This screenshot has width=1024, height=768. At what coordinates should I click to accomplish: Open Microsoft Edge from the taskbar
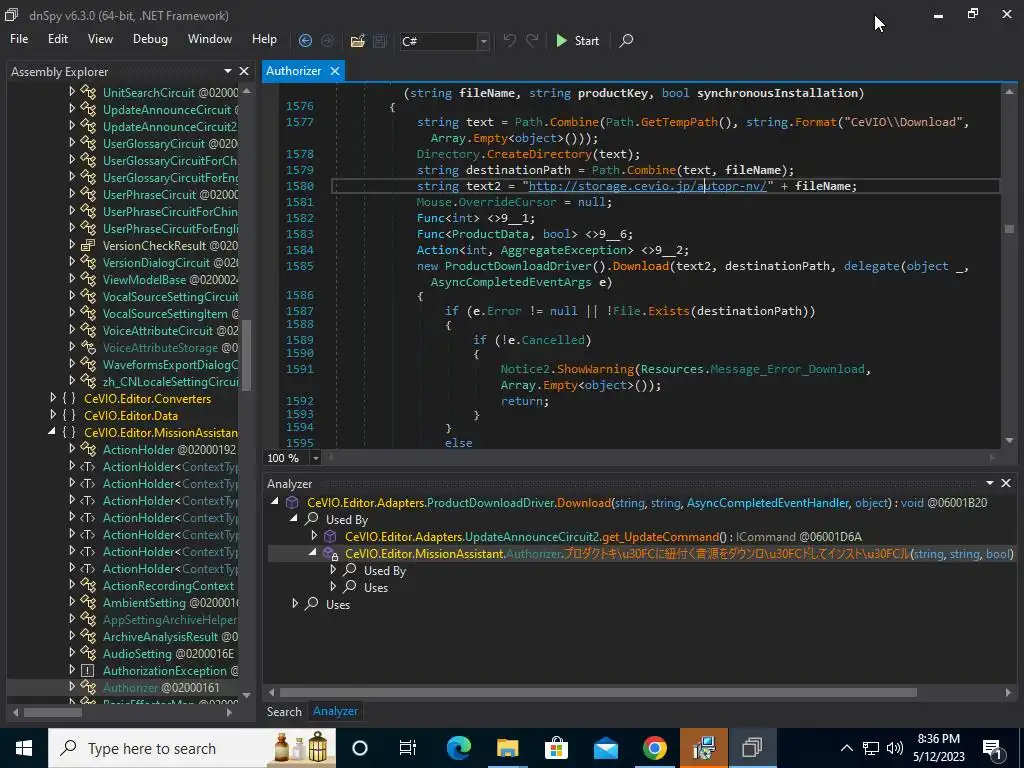pos(458,748)
